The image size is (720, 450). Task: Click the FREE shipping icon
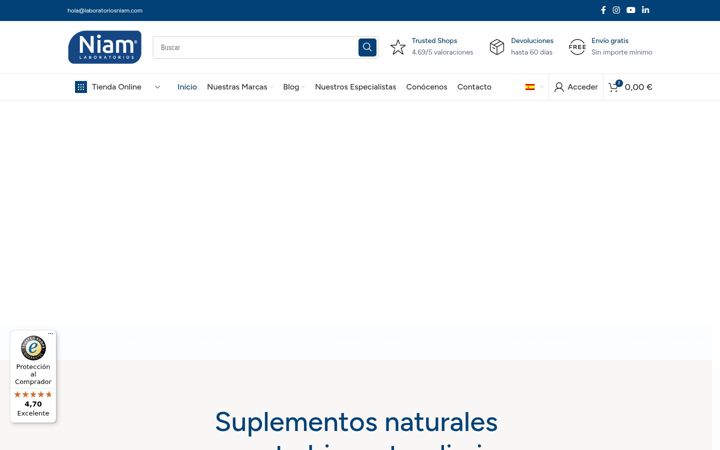577,47
